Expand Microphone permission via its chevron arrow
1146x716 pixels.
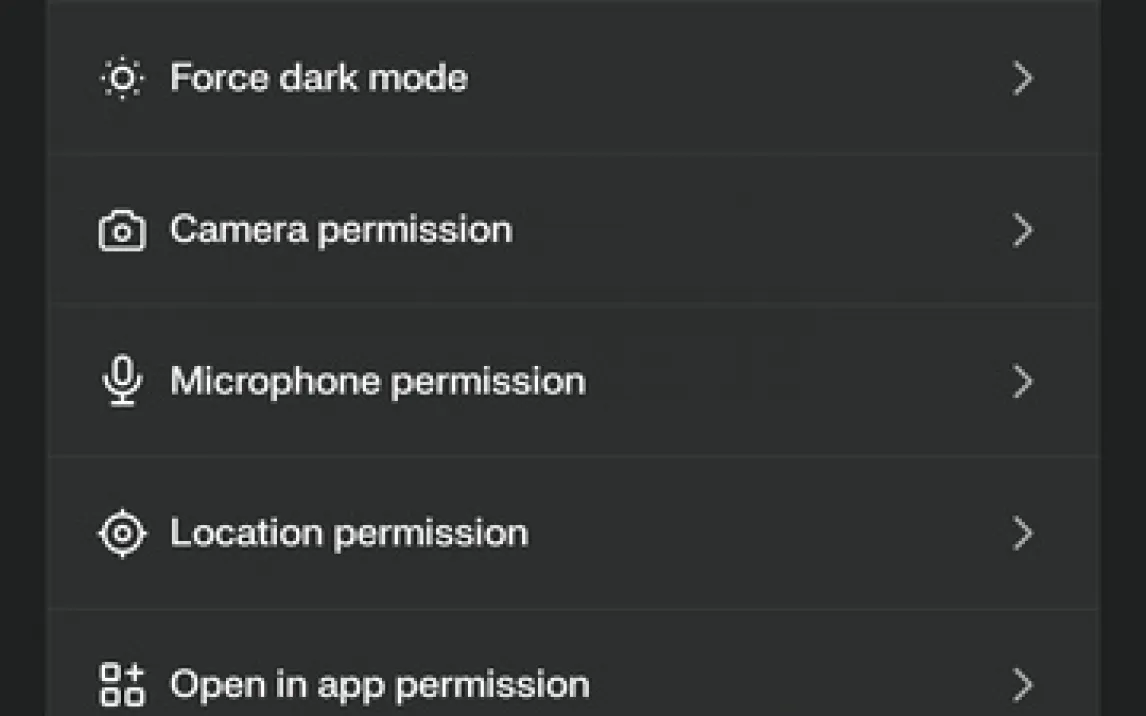tap(1022, 381)
